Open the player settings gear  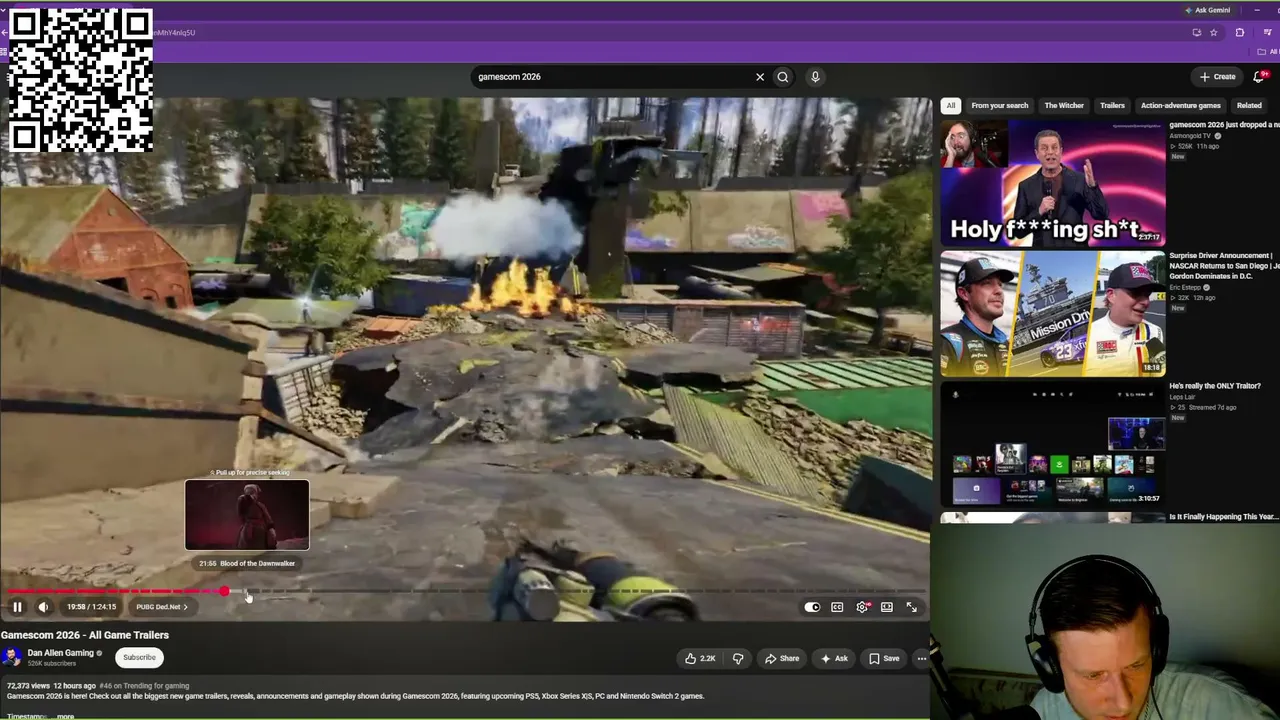click(862, 607)
